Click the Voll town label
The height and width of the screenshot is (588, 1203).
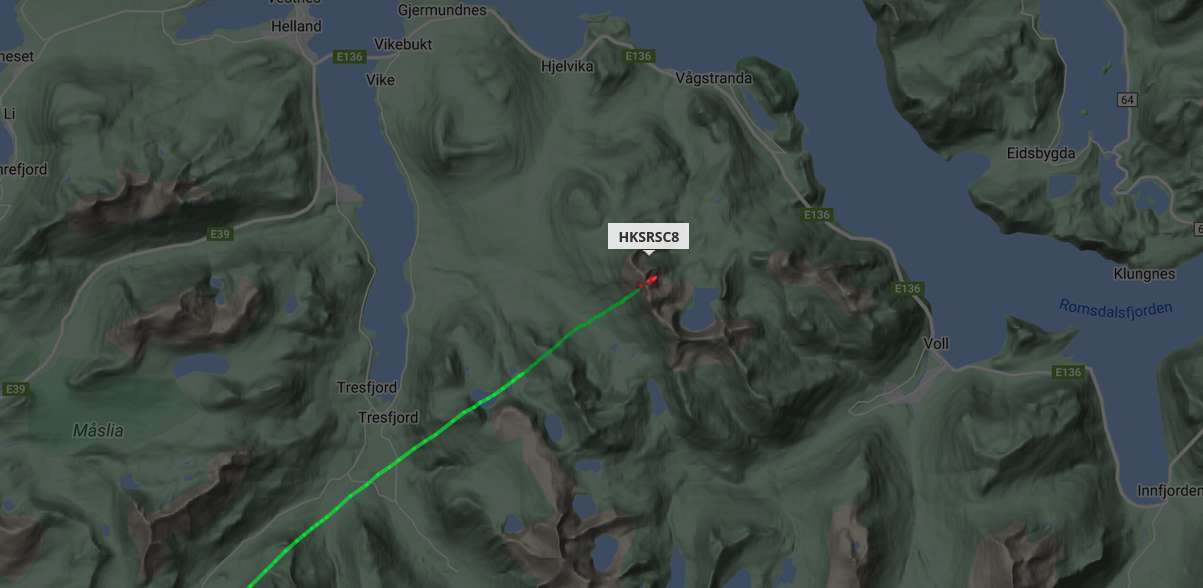pyautogui.click(x=937, y=343)
